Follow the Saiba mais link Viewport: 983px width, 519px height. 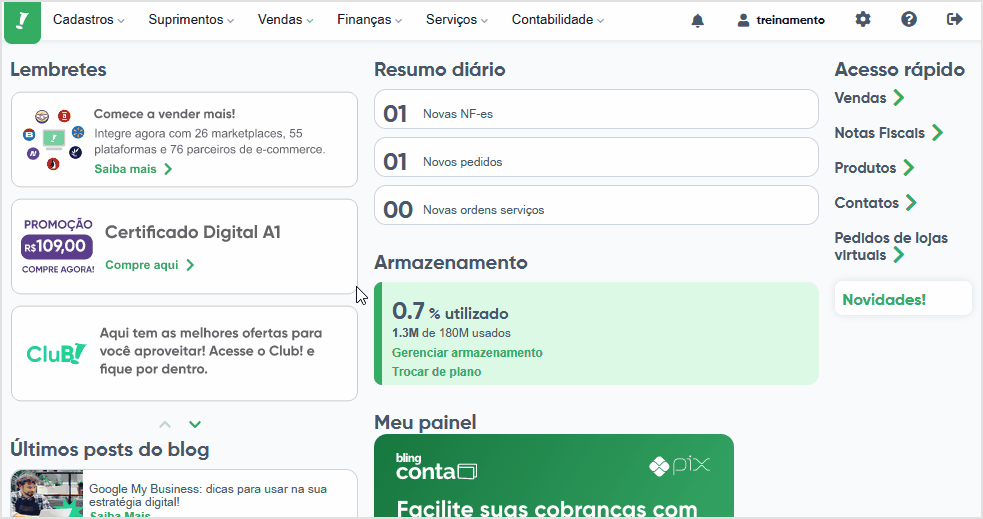pos(125,169)
